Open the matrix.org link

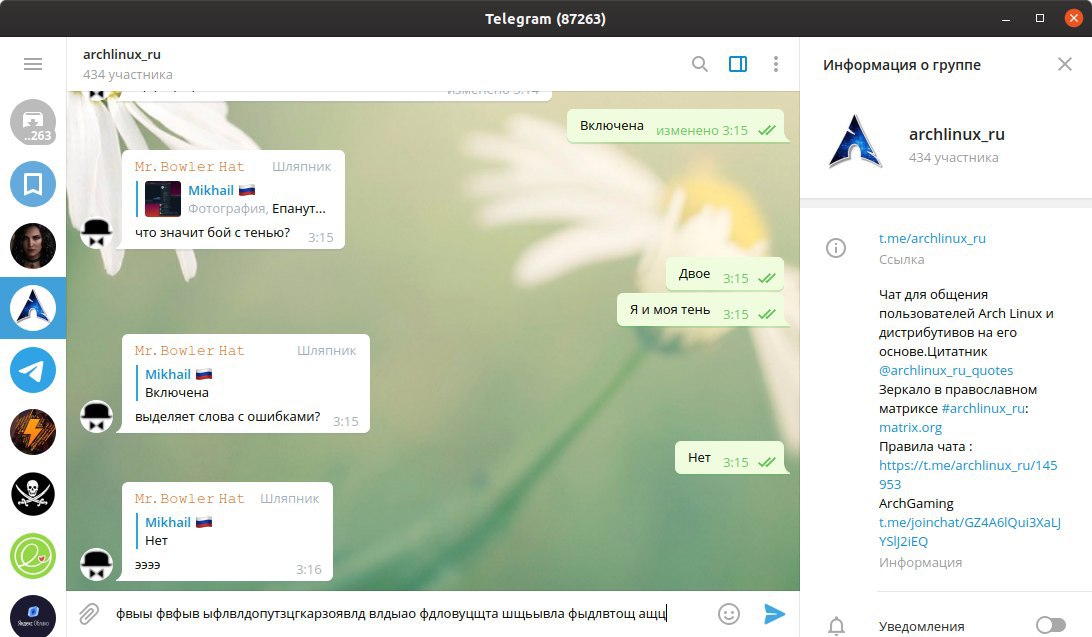pyautogui.click(x=910, y=427)
